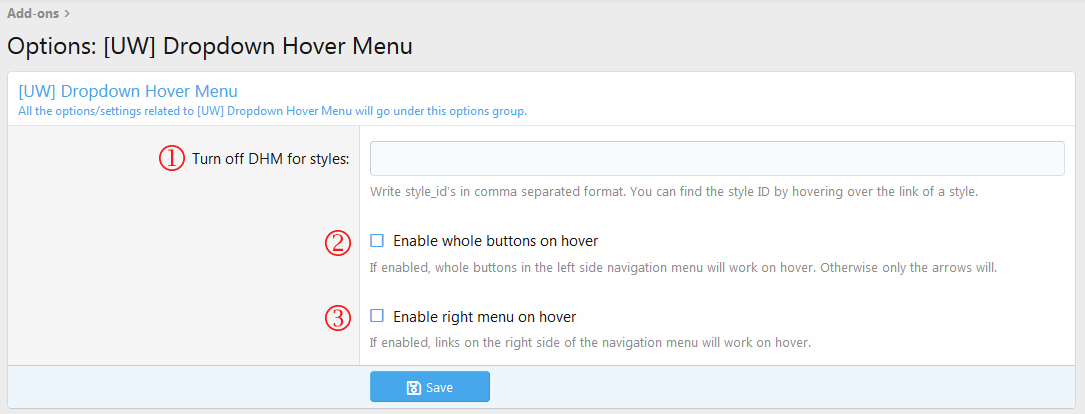The image size is (1085, 414).
Task: Click the right side links on hover explanation
Action: [590, 342]
